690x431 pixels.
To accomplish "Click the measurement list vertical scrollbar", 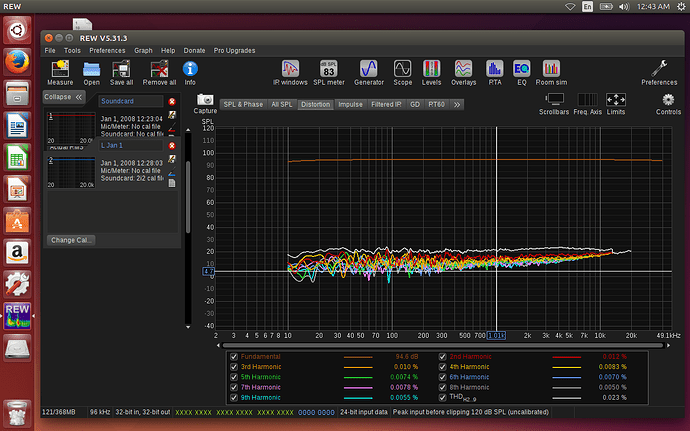I will click(188, 197).
